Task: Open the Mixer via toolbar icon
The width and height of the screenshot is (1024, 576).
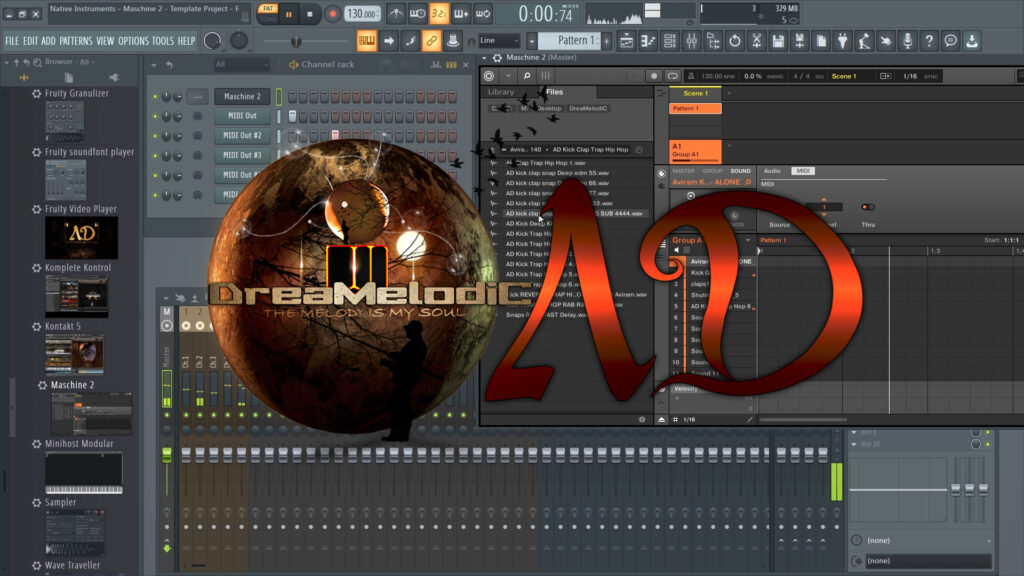Action: coord(691,41)
